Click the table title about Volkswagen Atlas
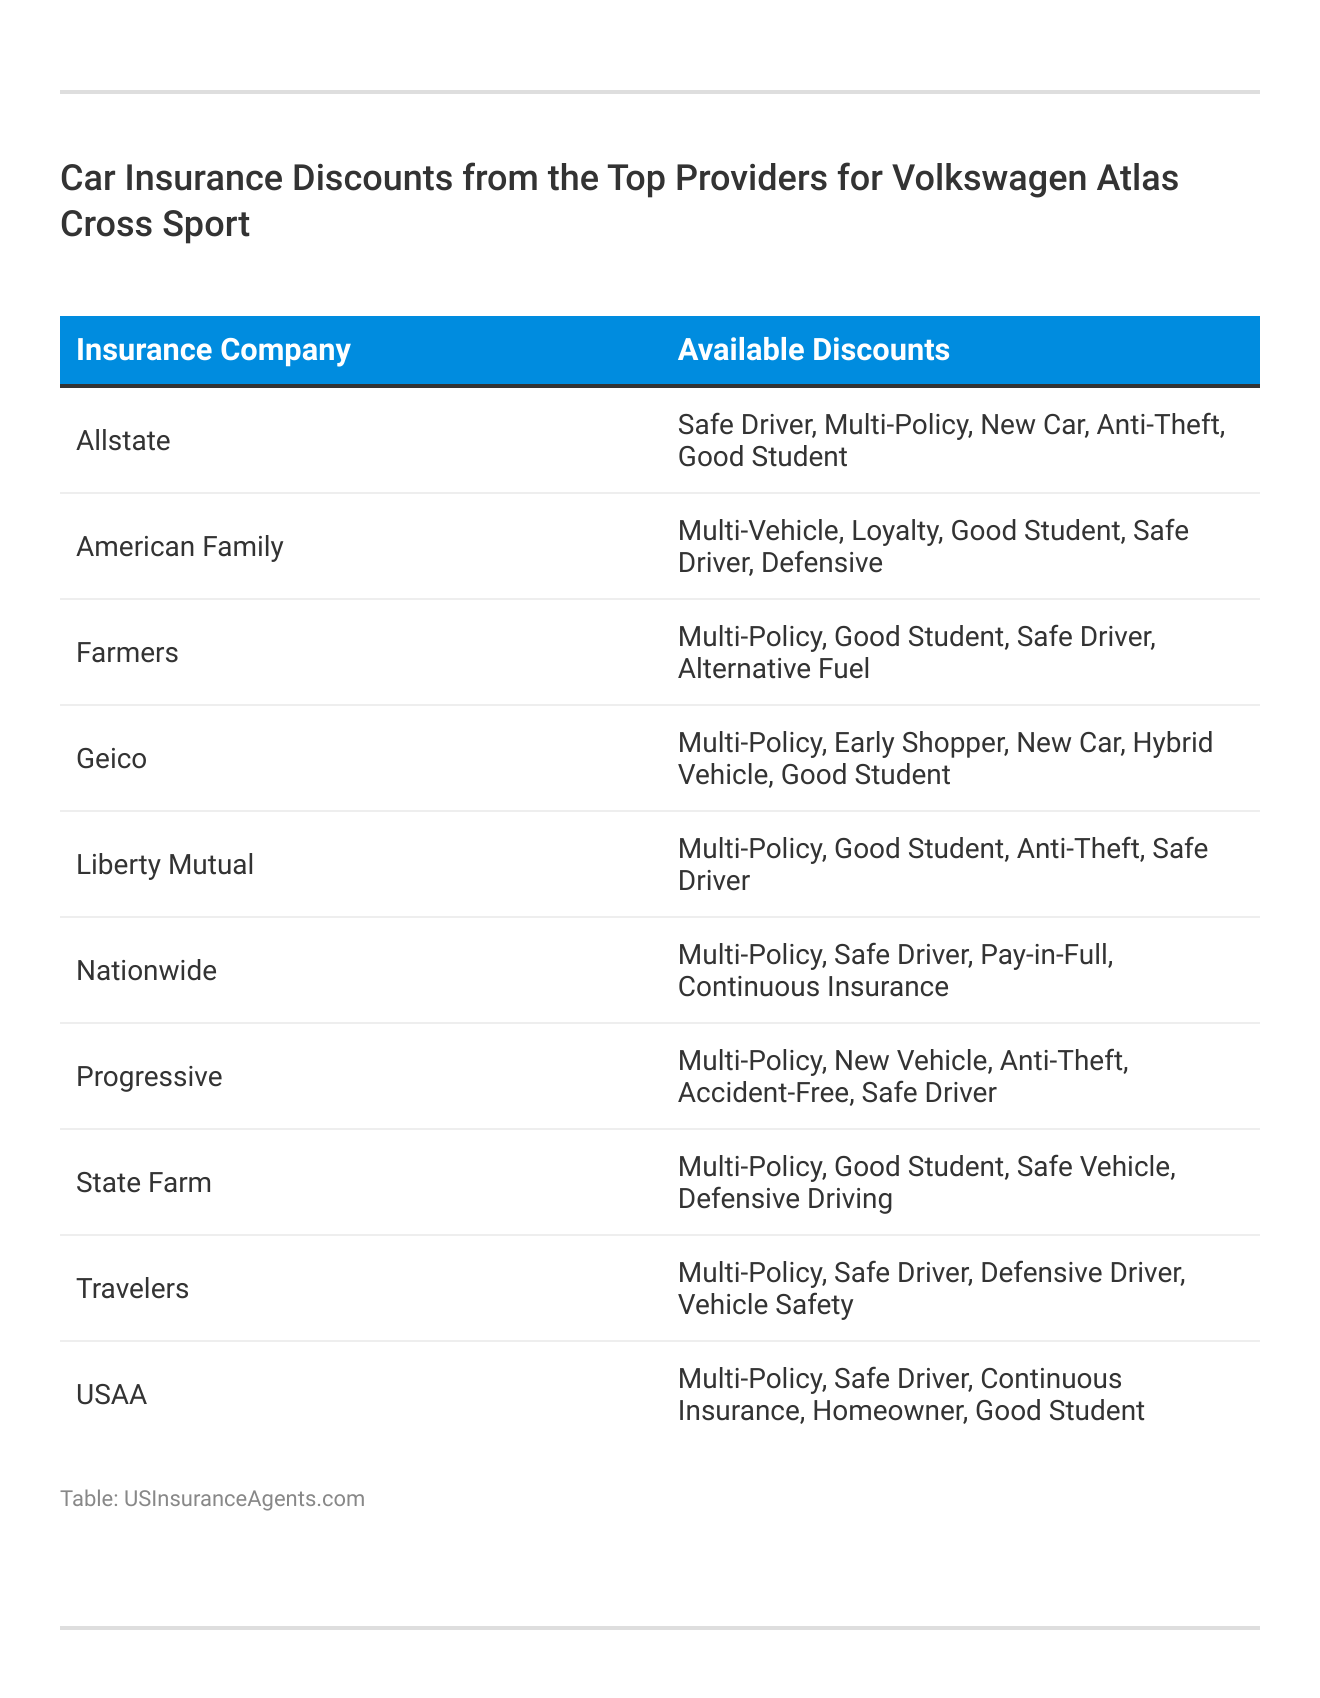The width and height of the screenshot is (1320, 1698). coord(619,201)
